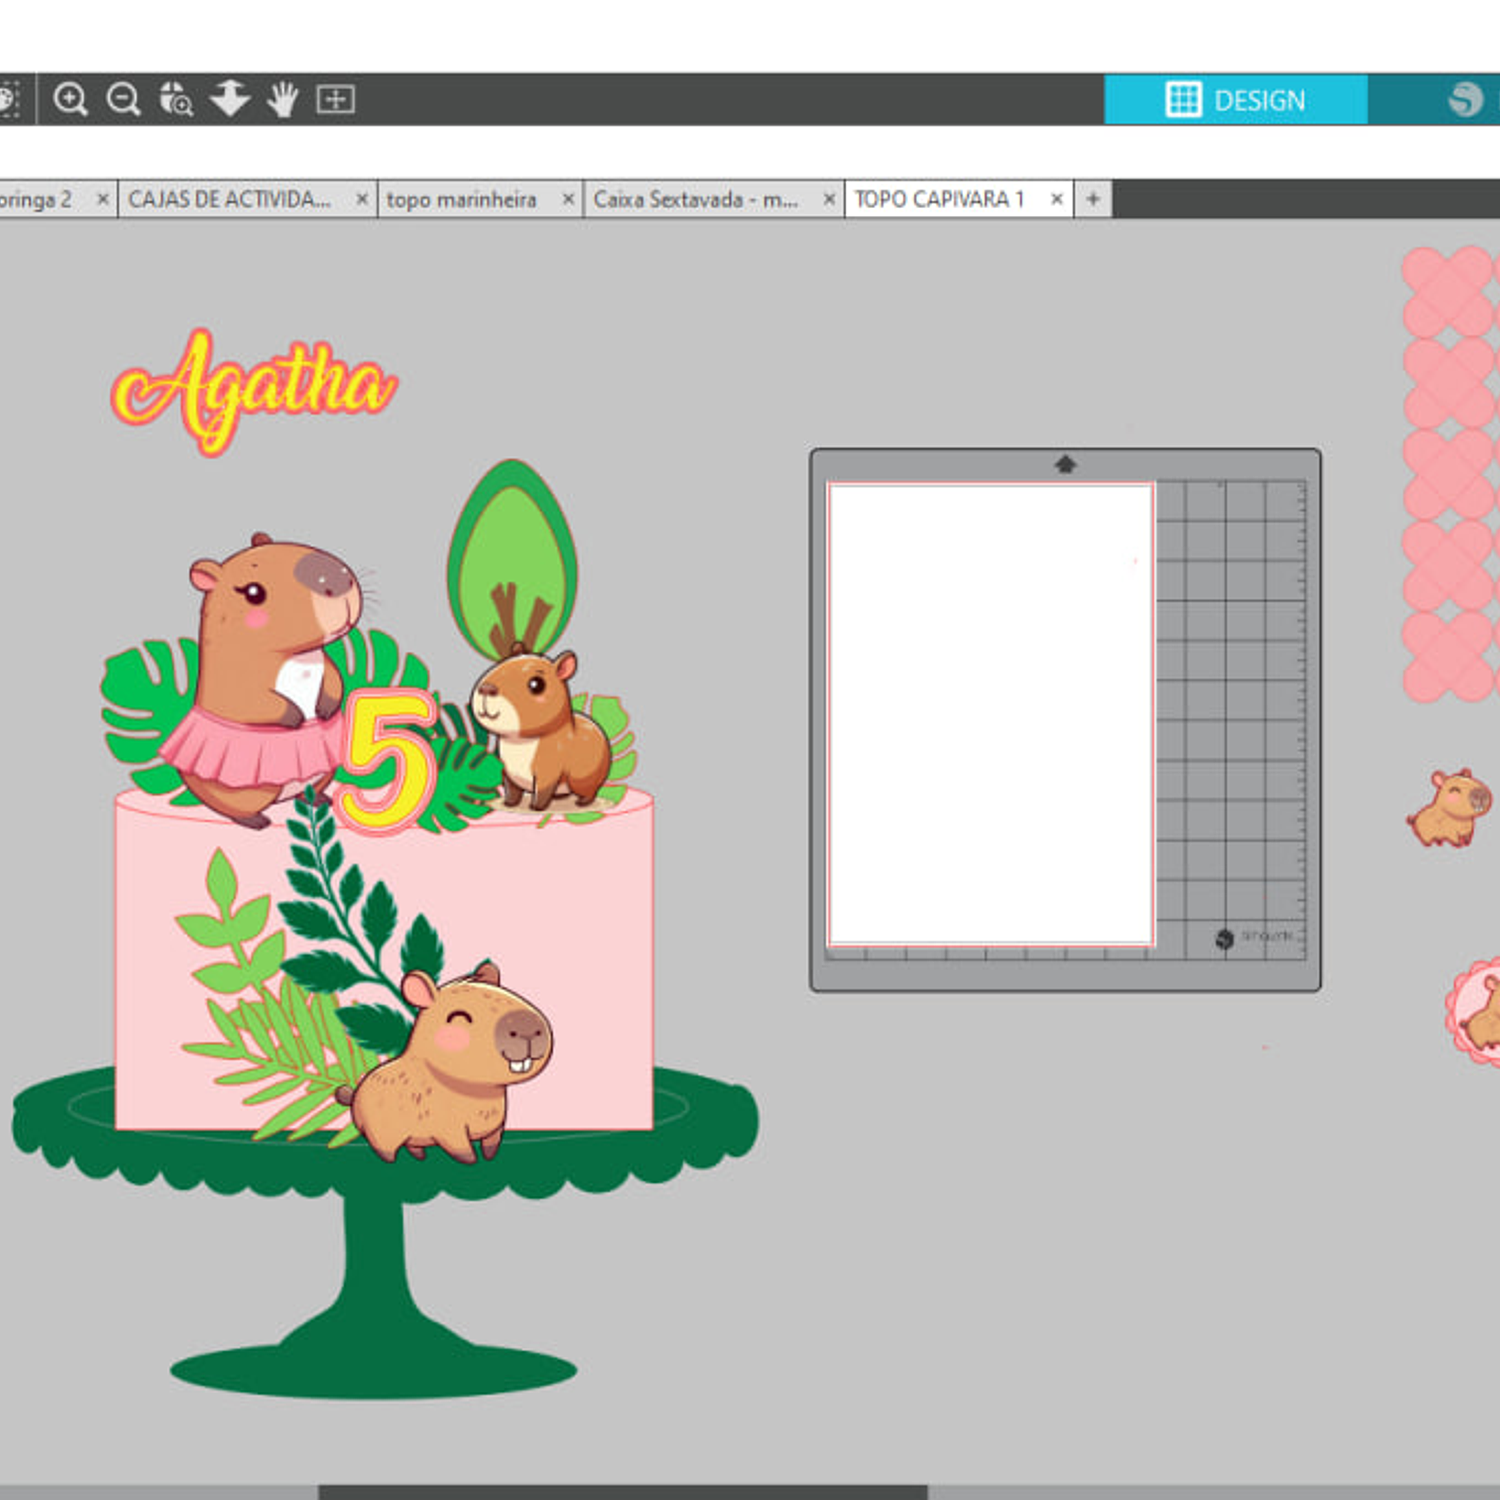Select the Pan hand tool
The image size is (1500, 1500).
pyautogui.click(x=283, y=99)
